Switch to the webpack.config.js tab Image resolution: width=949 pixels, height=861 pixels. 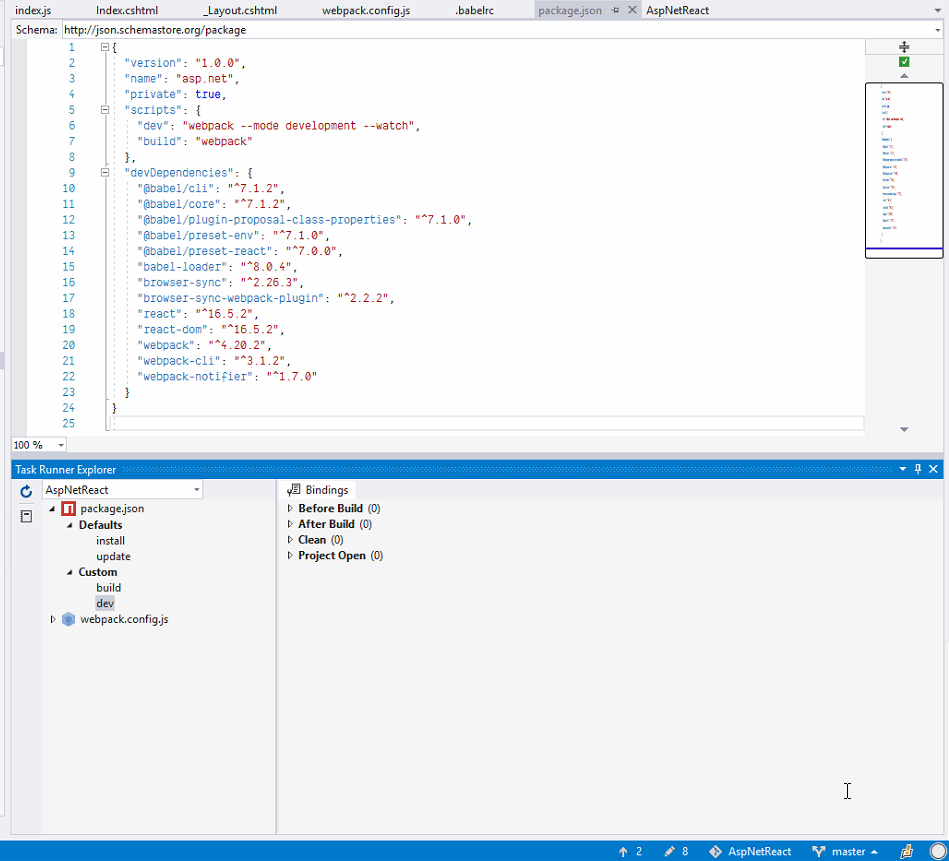(366, 10)
